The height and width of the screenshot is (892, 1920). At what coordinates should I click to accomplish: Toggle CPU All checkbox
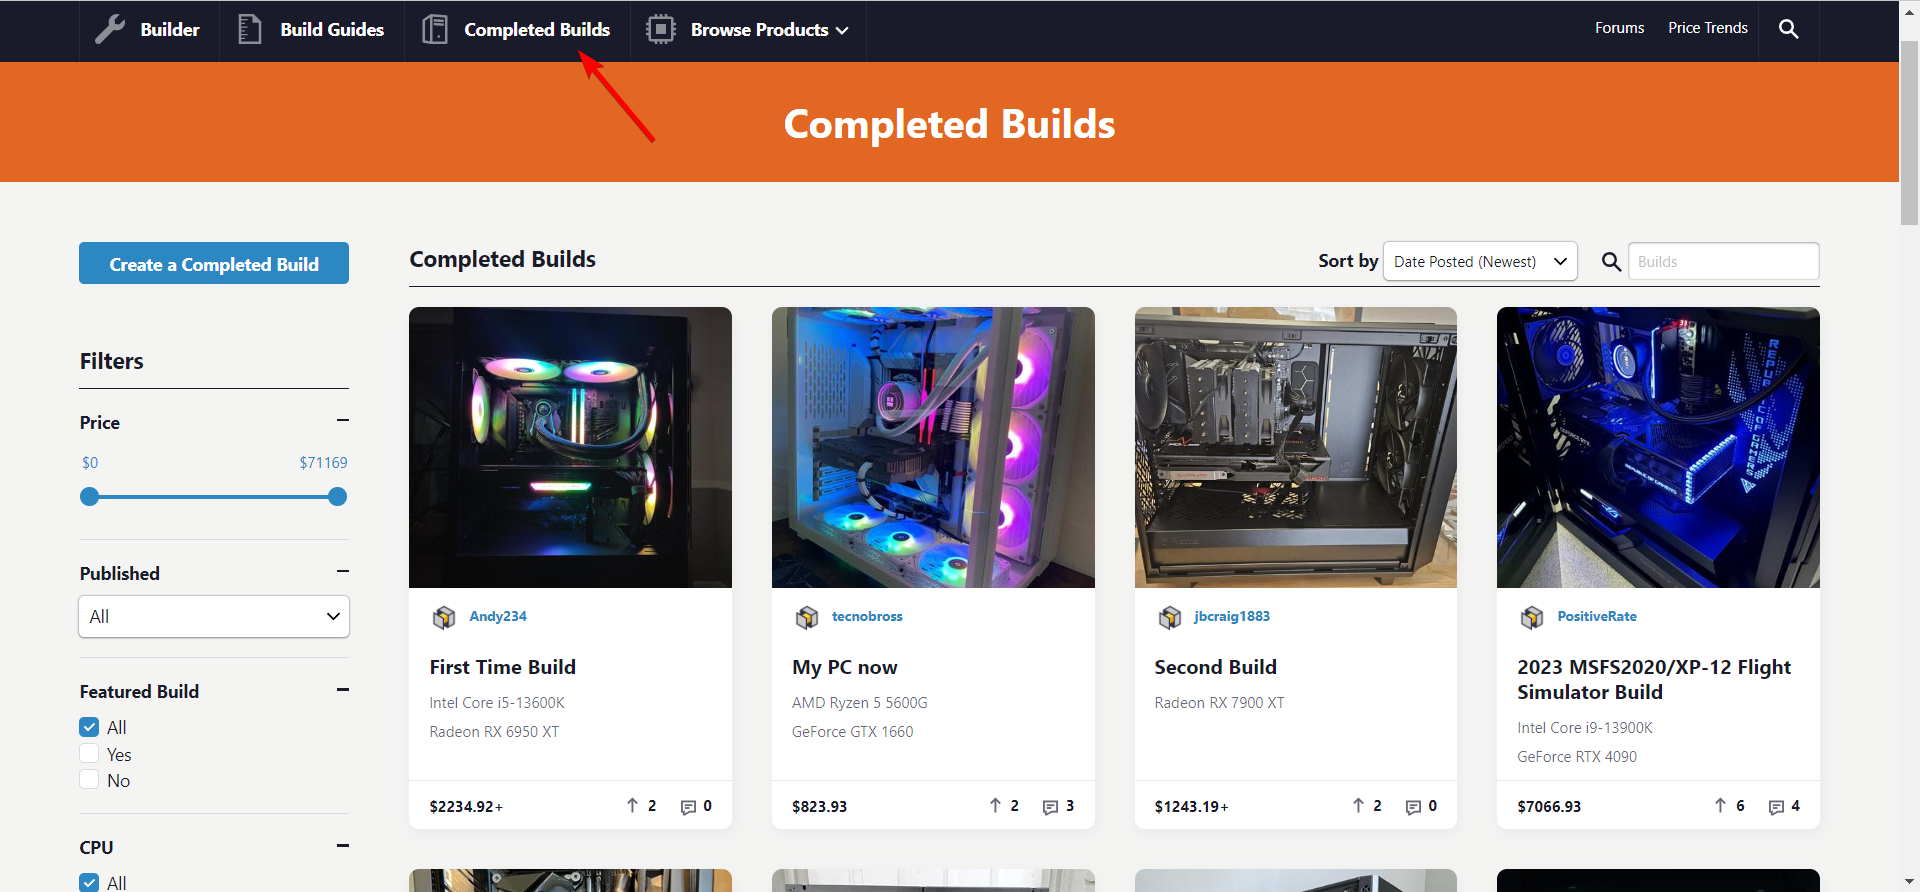click(x=89, y=882)
